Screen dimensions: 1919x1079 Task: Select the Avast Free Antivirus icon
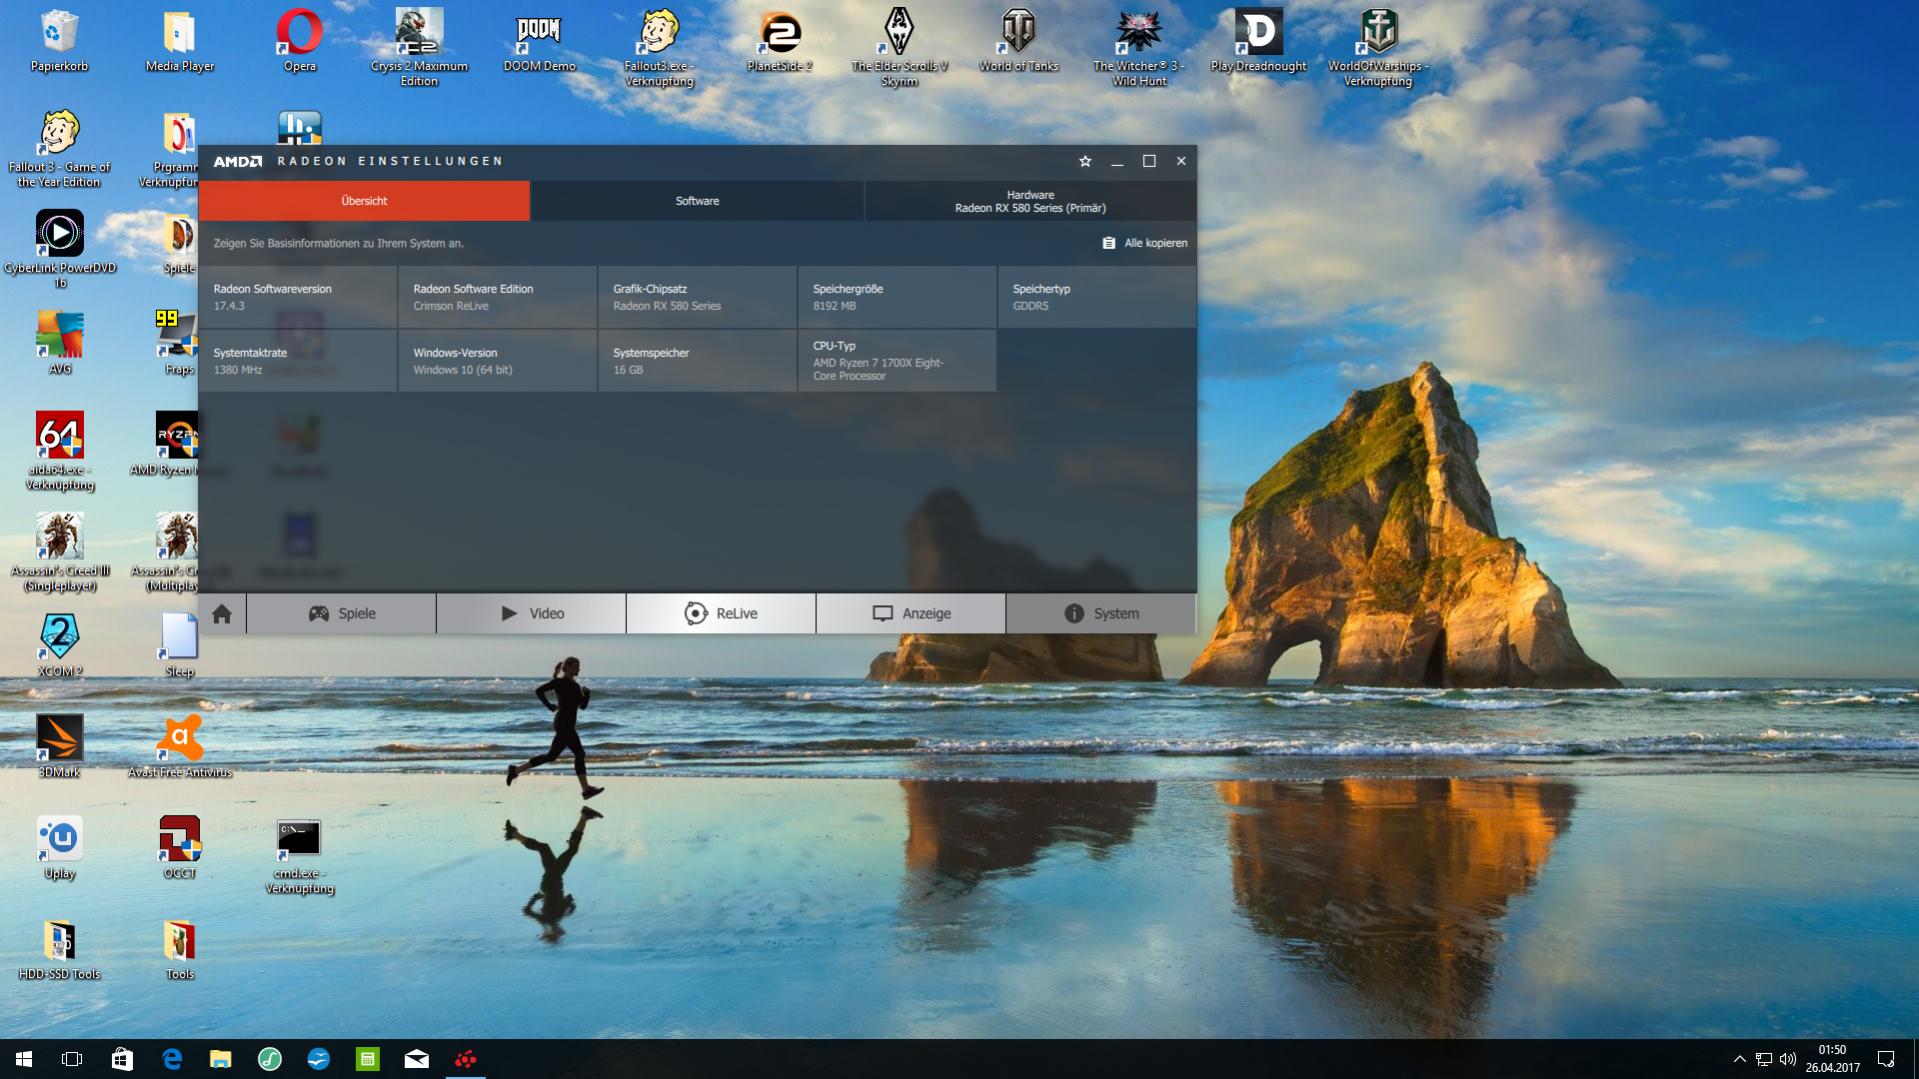click(180, 747)
